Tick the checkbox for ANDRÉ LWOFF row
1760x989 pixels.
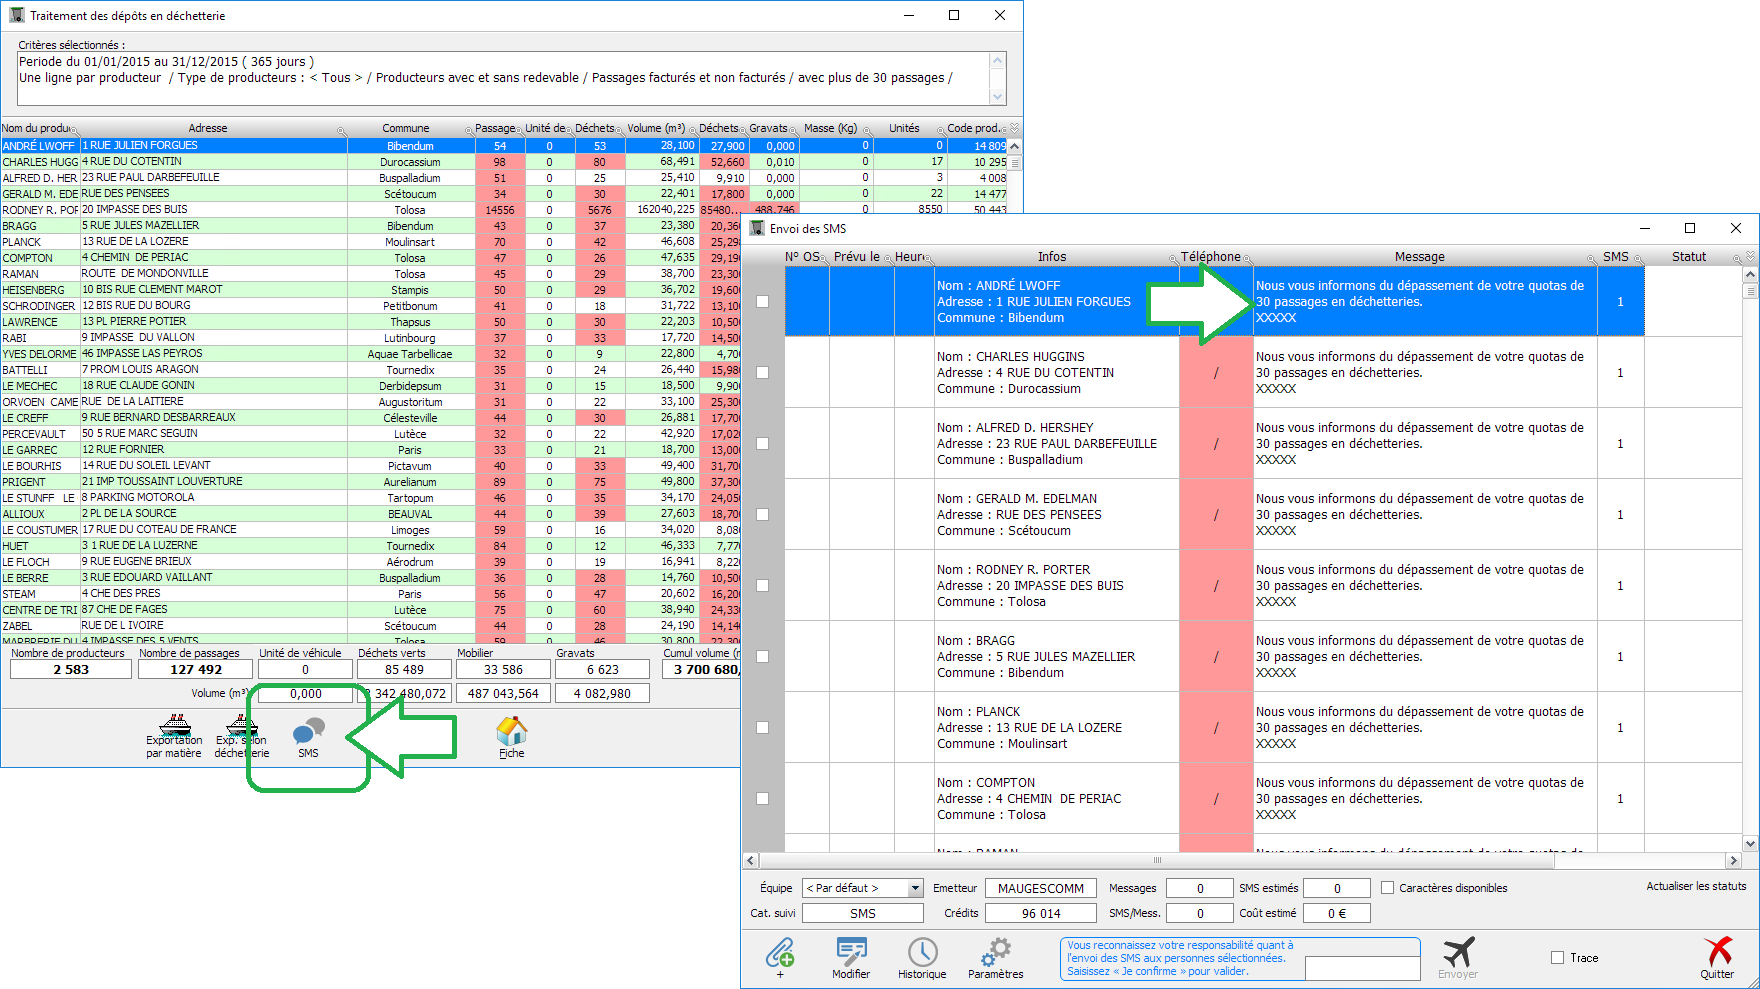(763, 302)
